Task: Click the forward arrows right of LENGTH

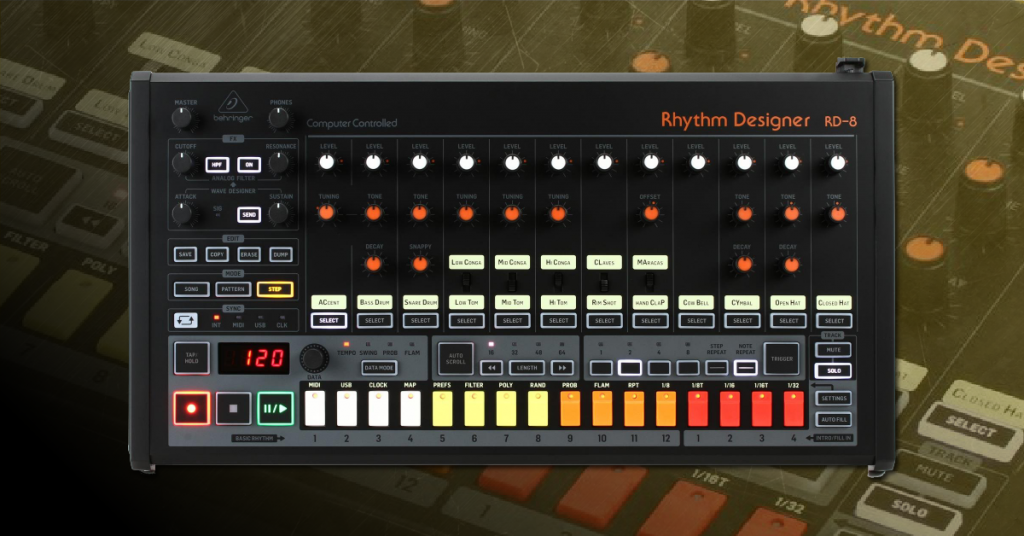Action: coord(561,367)
